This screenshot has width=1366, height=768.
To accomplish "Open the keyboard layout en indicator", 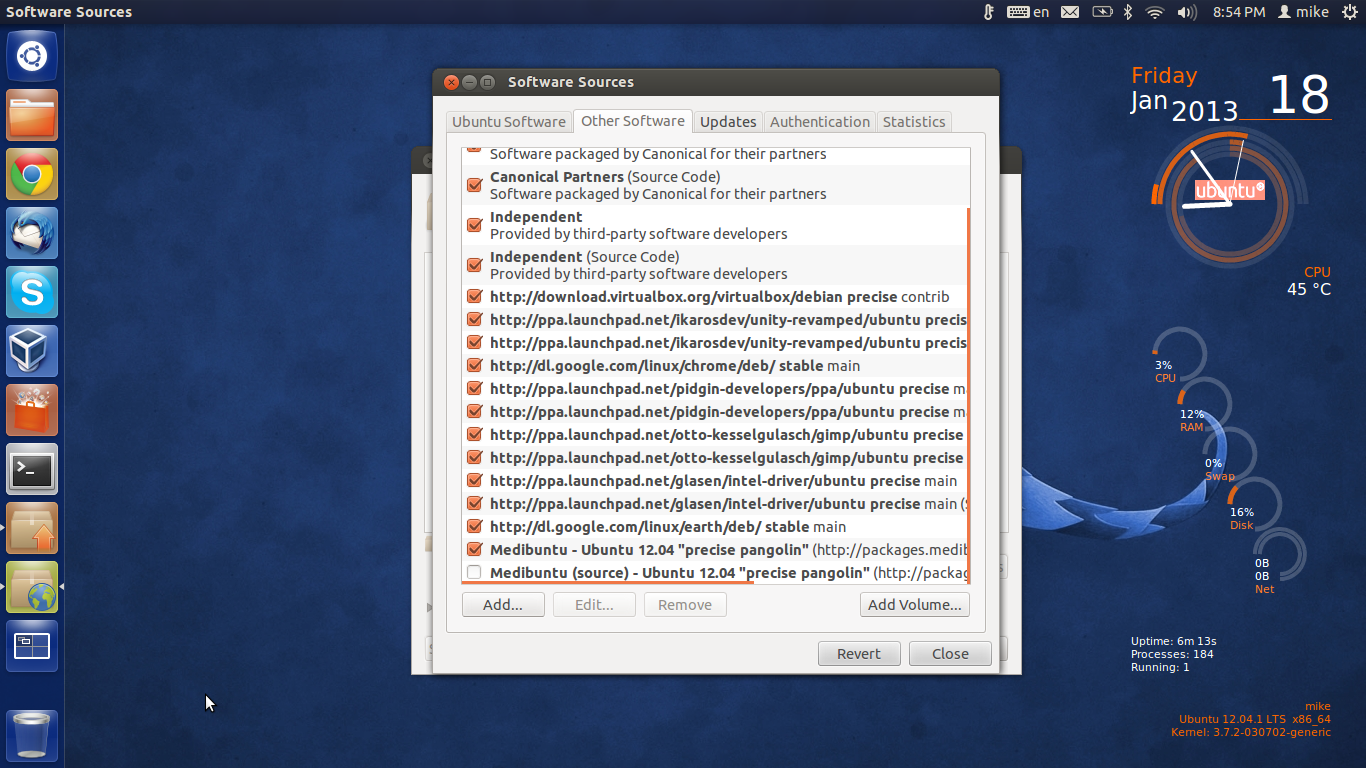I will (1028, 12).
